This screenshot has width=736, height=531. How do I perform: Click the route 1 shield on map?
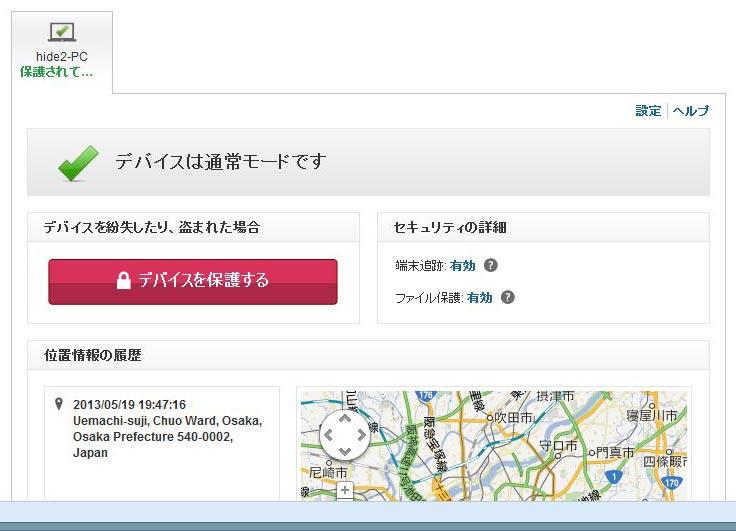coord(614,477)
